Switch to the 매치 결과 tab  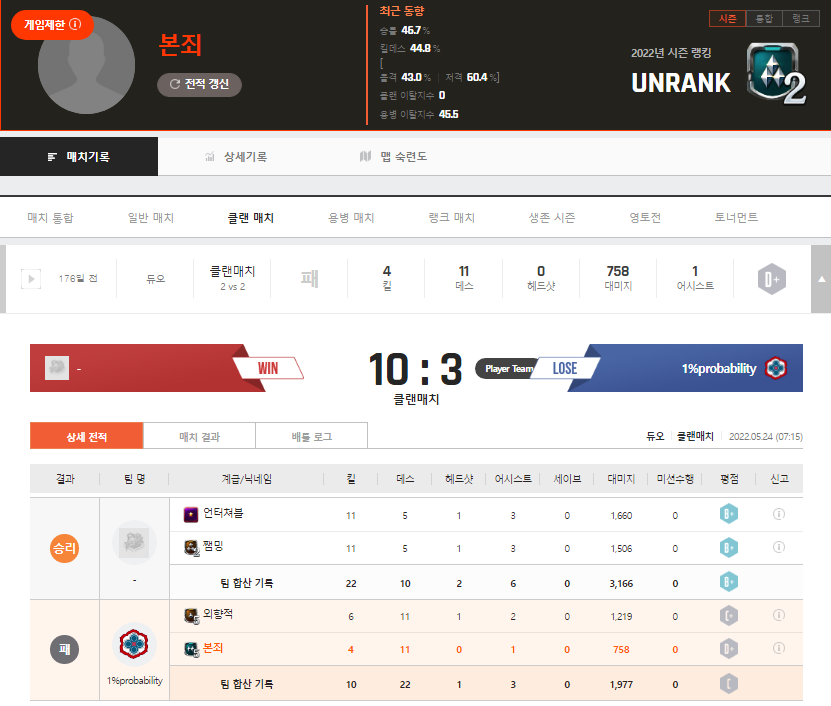click(x=199, y=436)
